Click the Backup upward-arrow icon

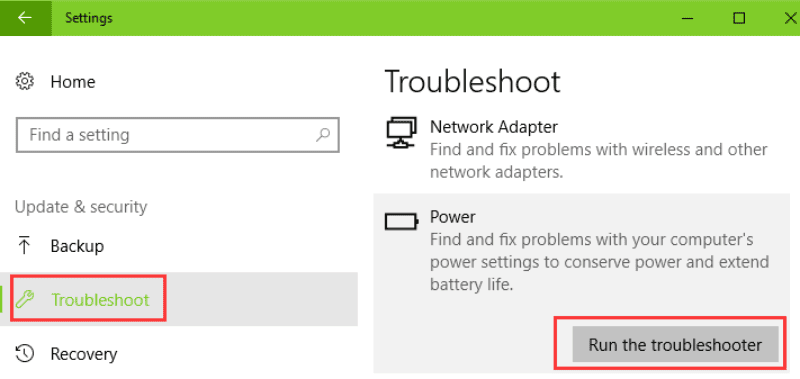(x=23, y=246)
